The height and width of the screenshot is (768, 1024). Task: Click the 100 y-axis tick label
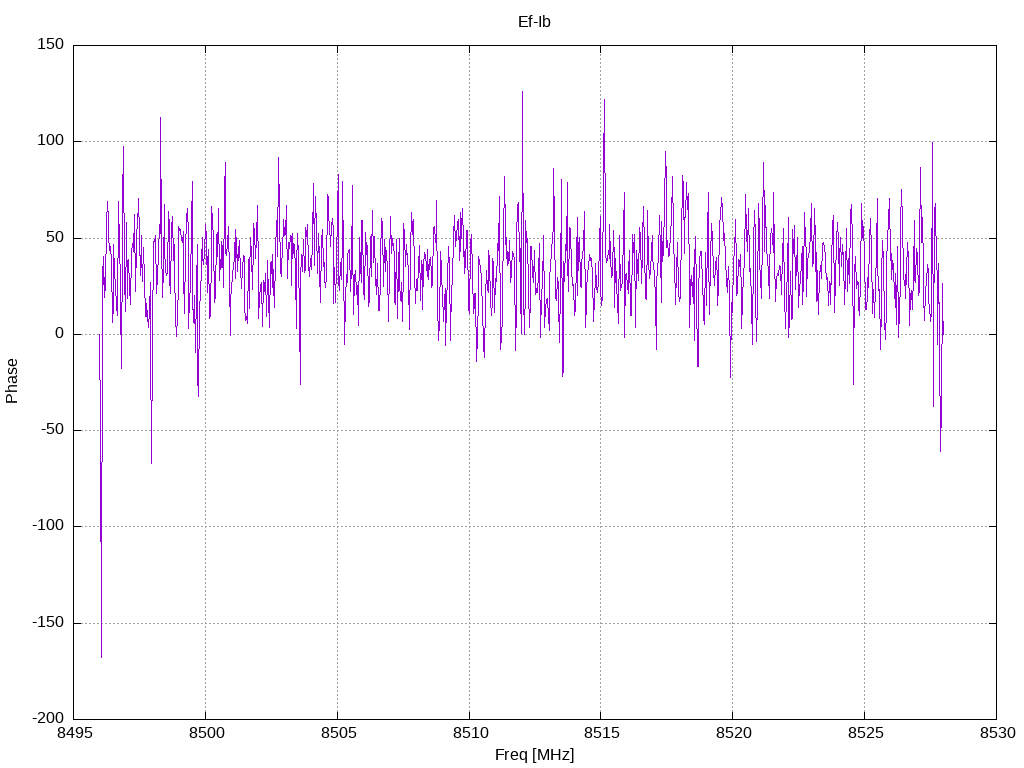coord(51,140)
